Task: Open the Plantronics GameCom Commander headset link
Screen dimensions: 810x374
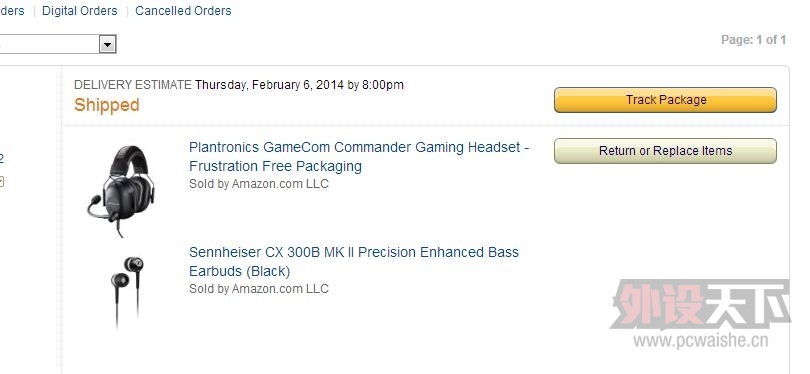Action: coord(359,157)
